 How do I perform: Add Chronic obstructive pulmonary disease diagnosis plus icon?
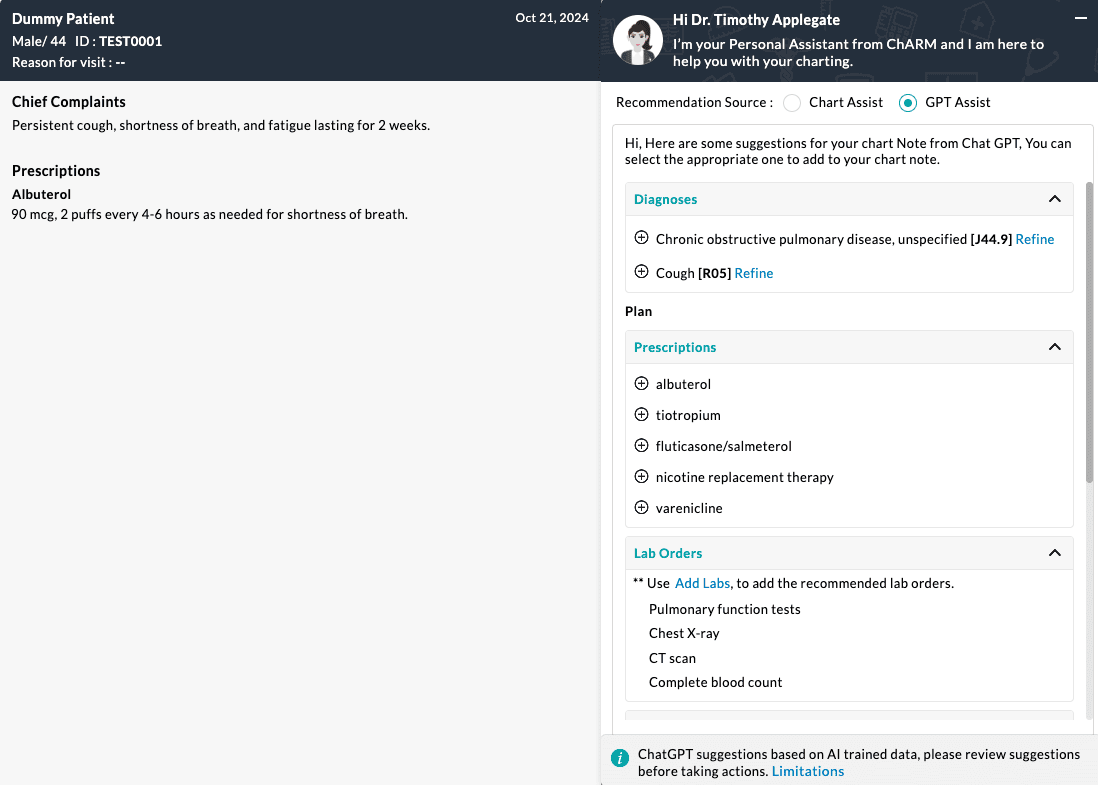click(642, 238)
